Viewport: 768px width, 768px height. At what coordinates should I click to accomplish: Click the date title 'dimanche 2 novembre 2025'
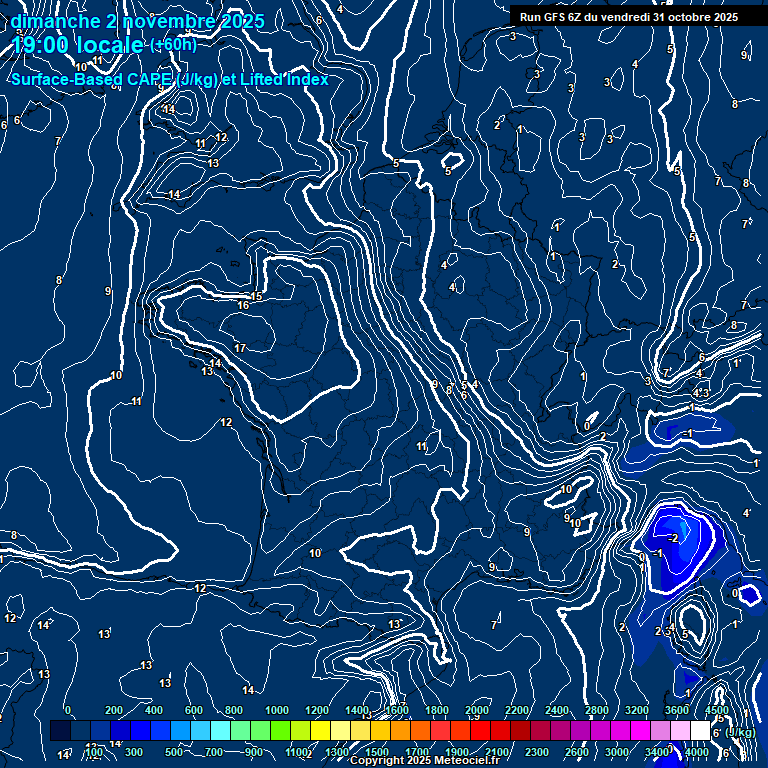[138, 21]
